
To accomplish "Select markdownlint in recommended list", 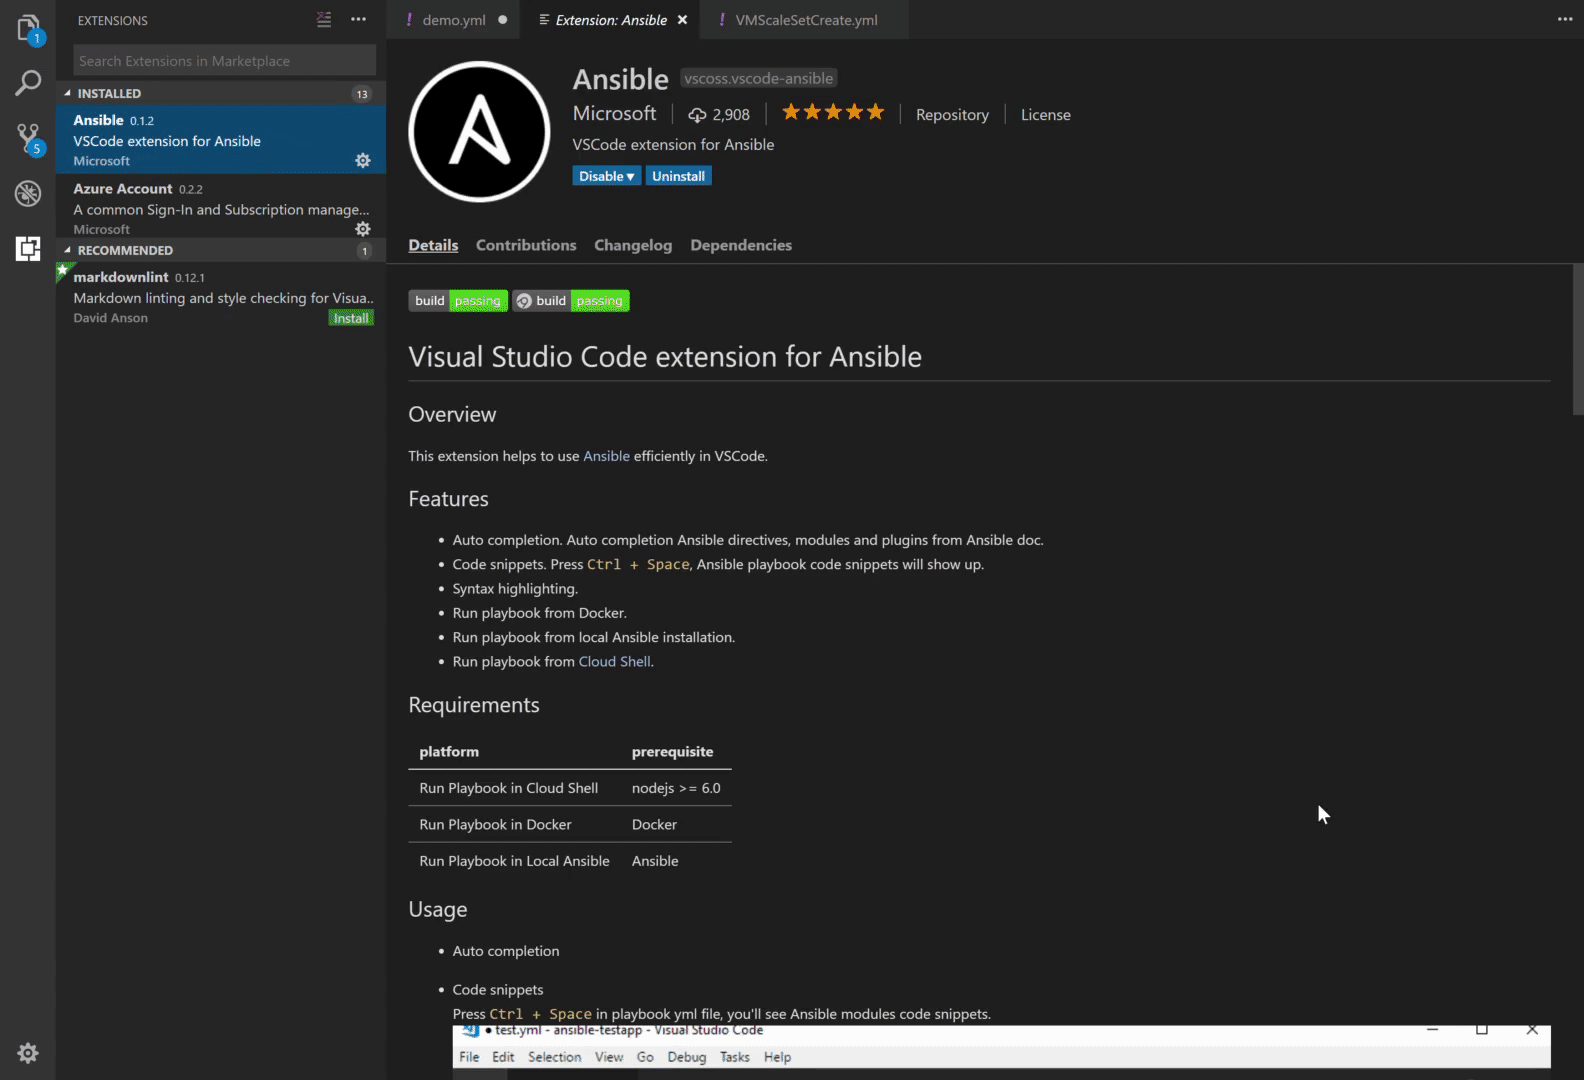I will 220,296.
